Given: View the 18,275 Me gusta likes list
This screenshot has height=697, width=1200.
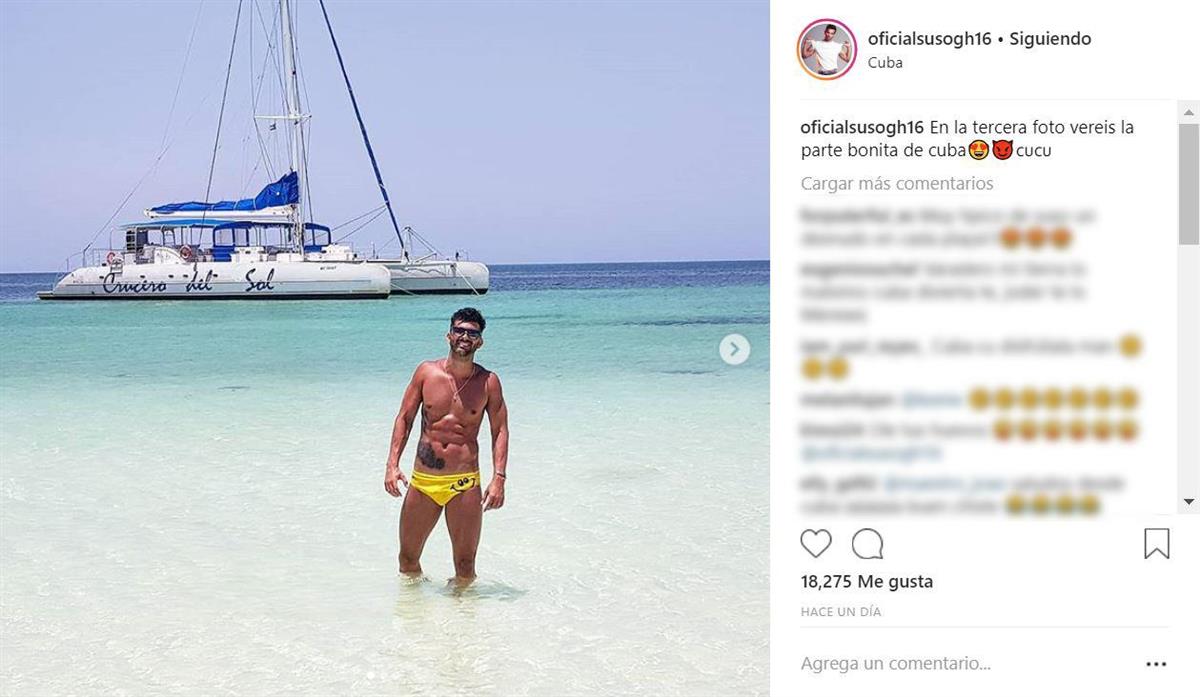Looking at the screenshot, I should (x=867, y=581).
